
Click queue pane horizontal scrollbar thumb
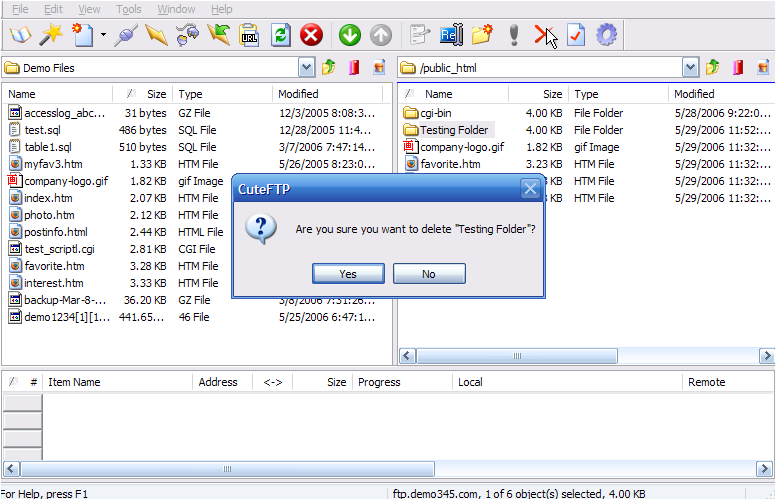pyautogui.click(x=227, y=469)
